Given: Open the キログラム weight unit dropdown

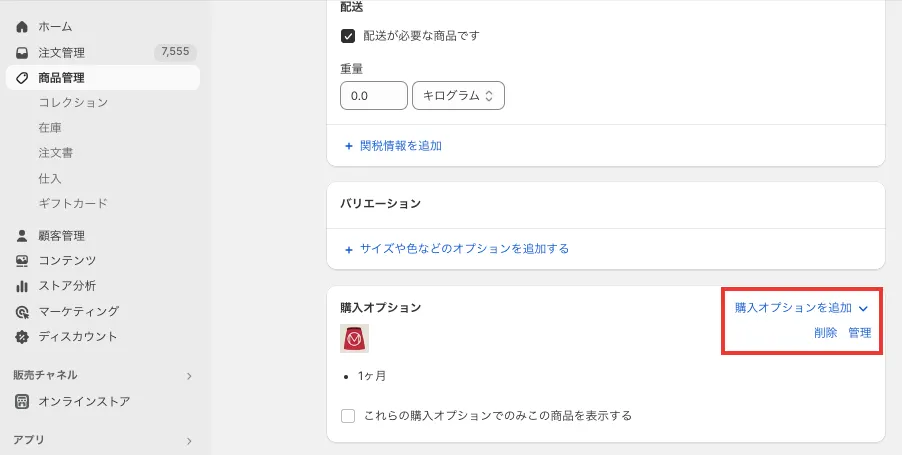Looking at the screenshot, I should [x=458, y=96].
